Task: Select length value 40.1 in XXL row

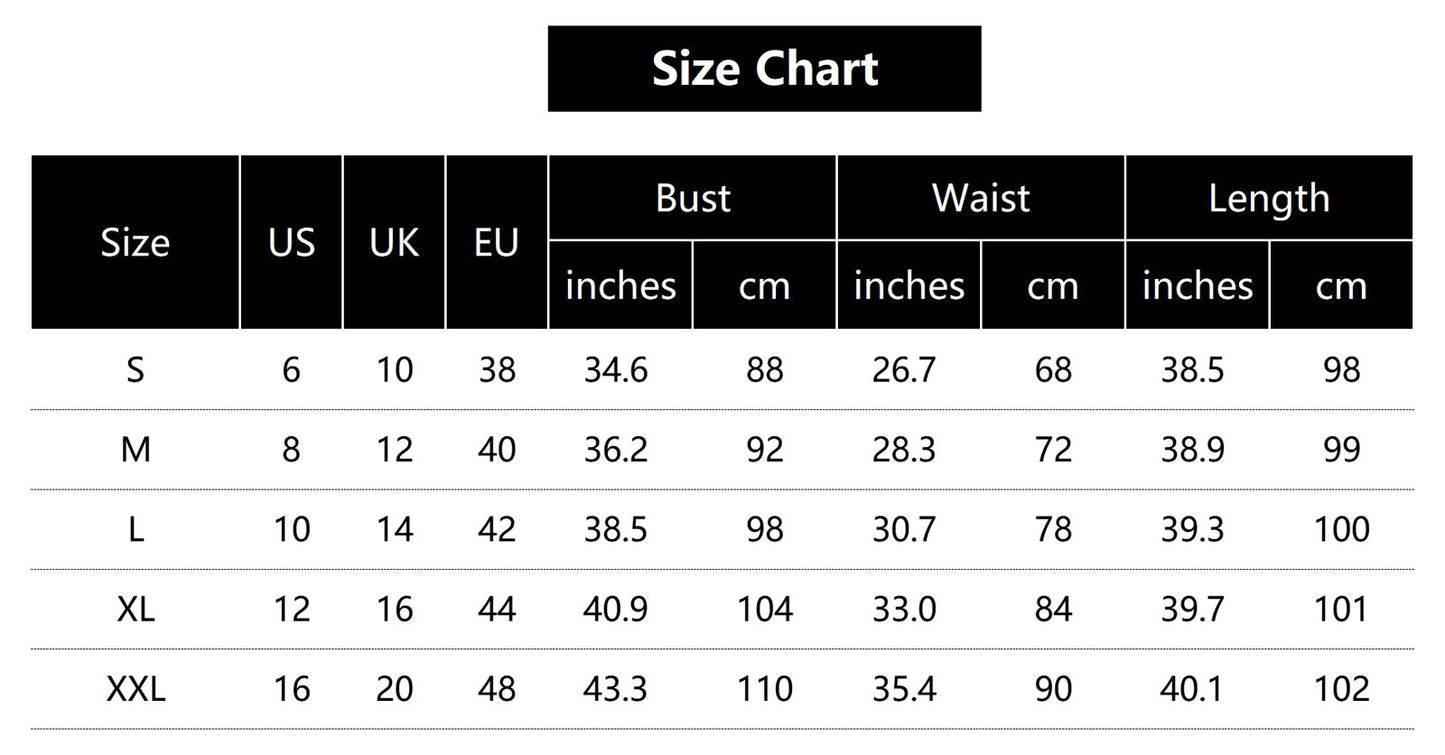Action: [1193, 689]
